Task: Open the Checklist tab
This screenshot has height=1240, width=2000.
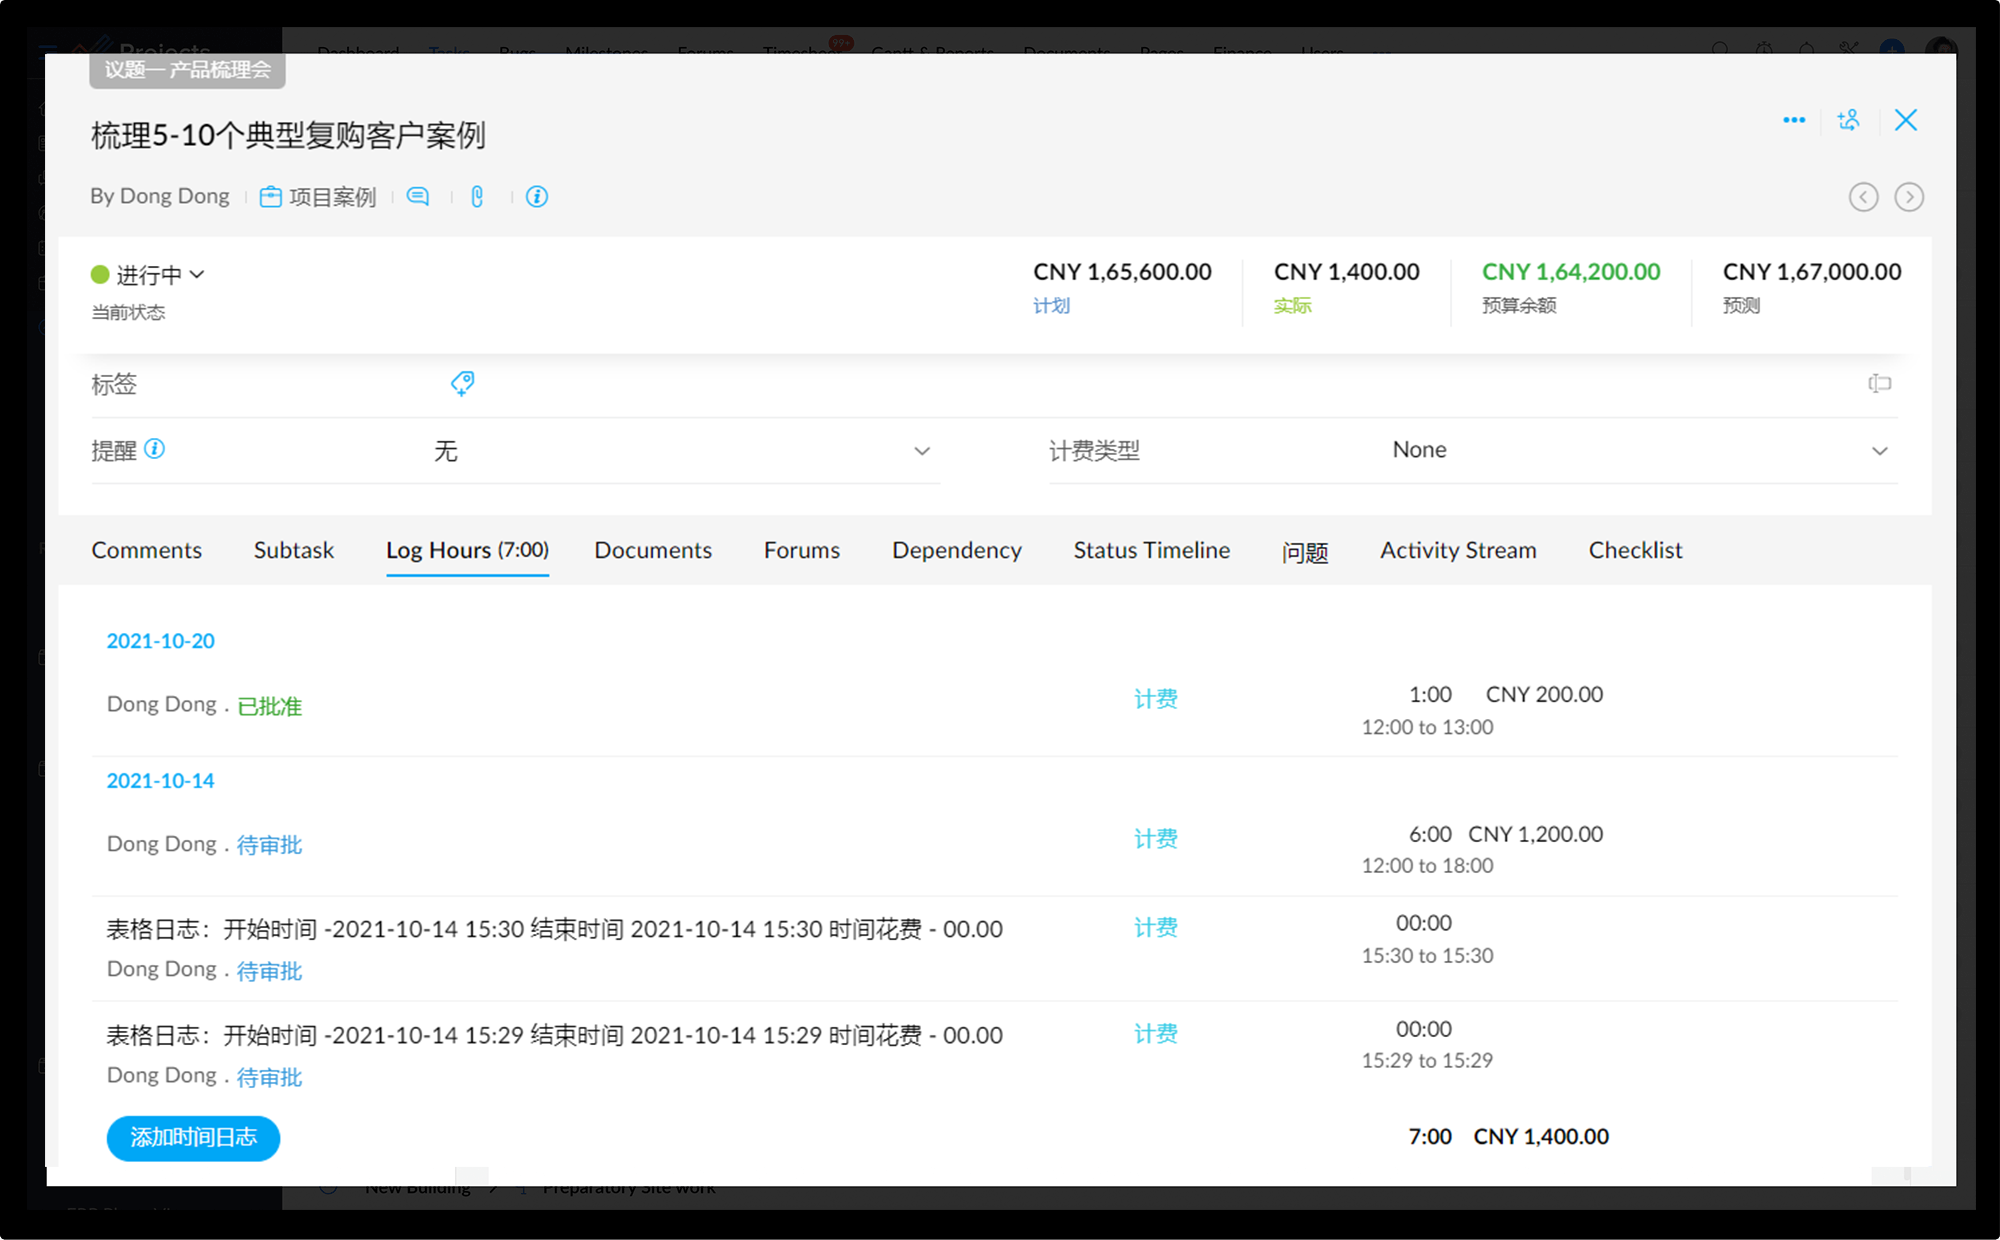Action: coord(1635,550)
